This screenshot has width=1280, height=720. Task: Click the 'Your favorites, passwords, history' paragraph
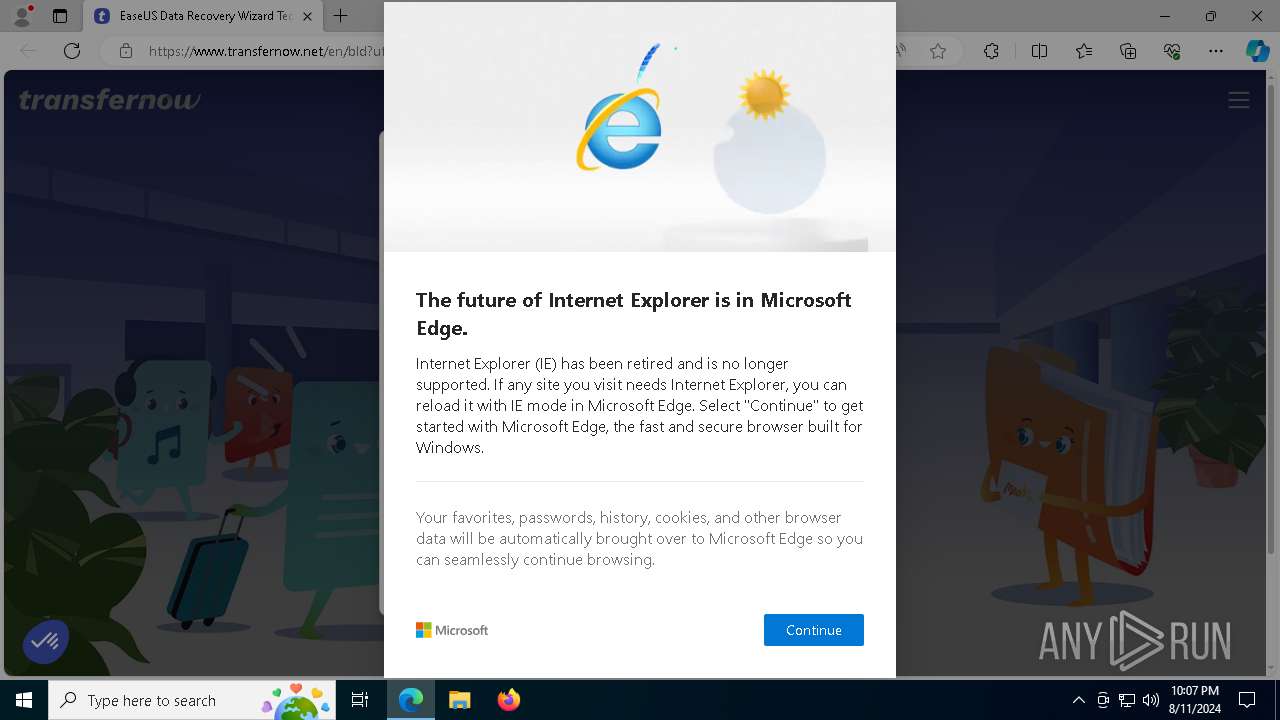tap(639, 539)
